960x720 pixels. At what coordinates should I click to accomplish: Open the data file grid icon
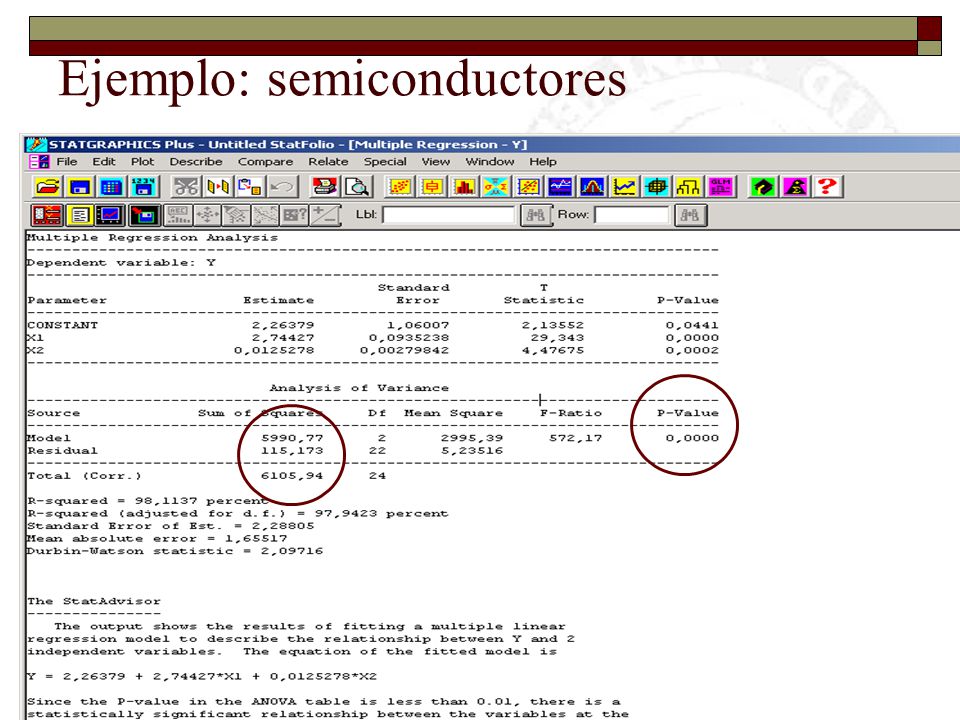111,186
